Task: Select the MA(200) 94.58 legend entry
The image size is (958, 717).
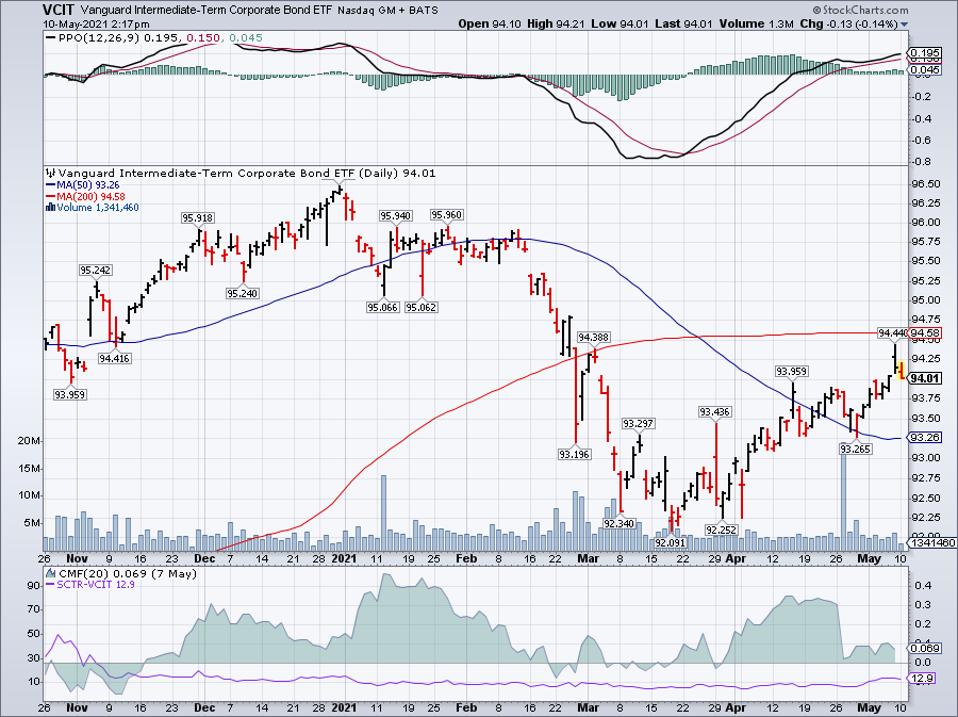Action: [85, 196]
